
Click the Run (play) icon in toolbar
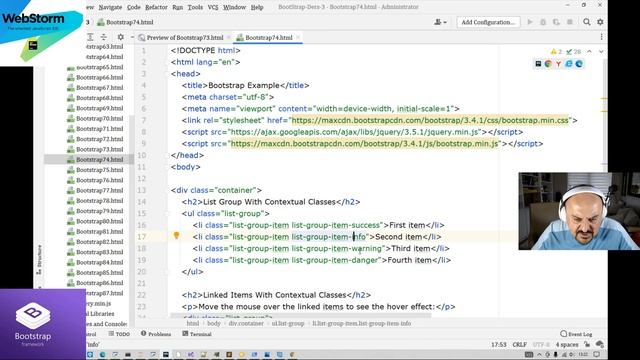(x=530, y=22)
